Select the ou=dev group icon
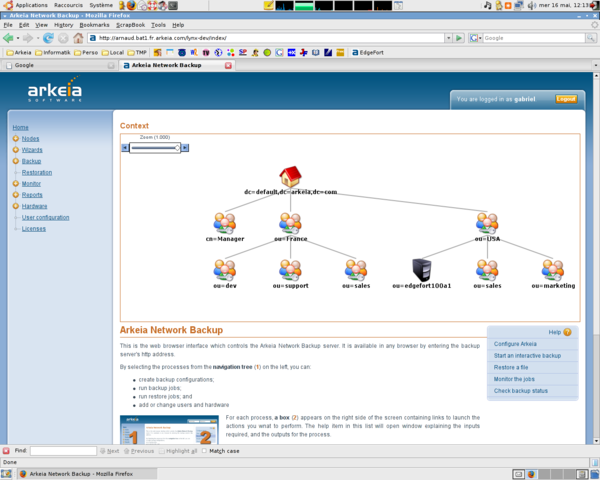600x480 pixels. pyautogui.click(x=225, y=270)
